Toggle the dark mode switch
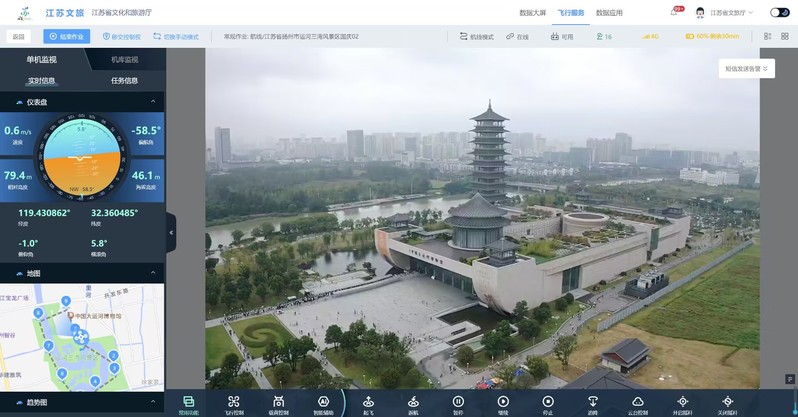 779,13
